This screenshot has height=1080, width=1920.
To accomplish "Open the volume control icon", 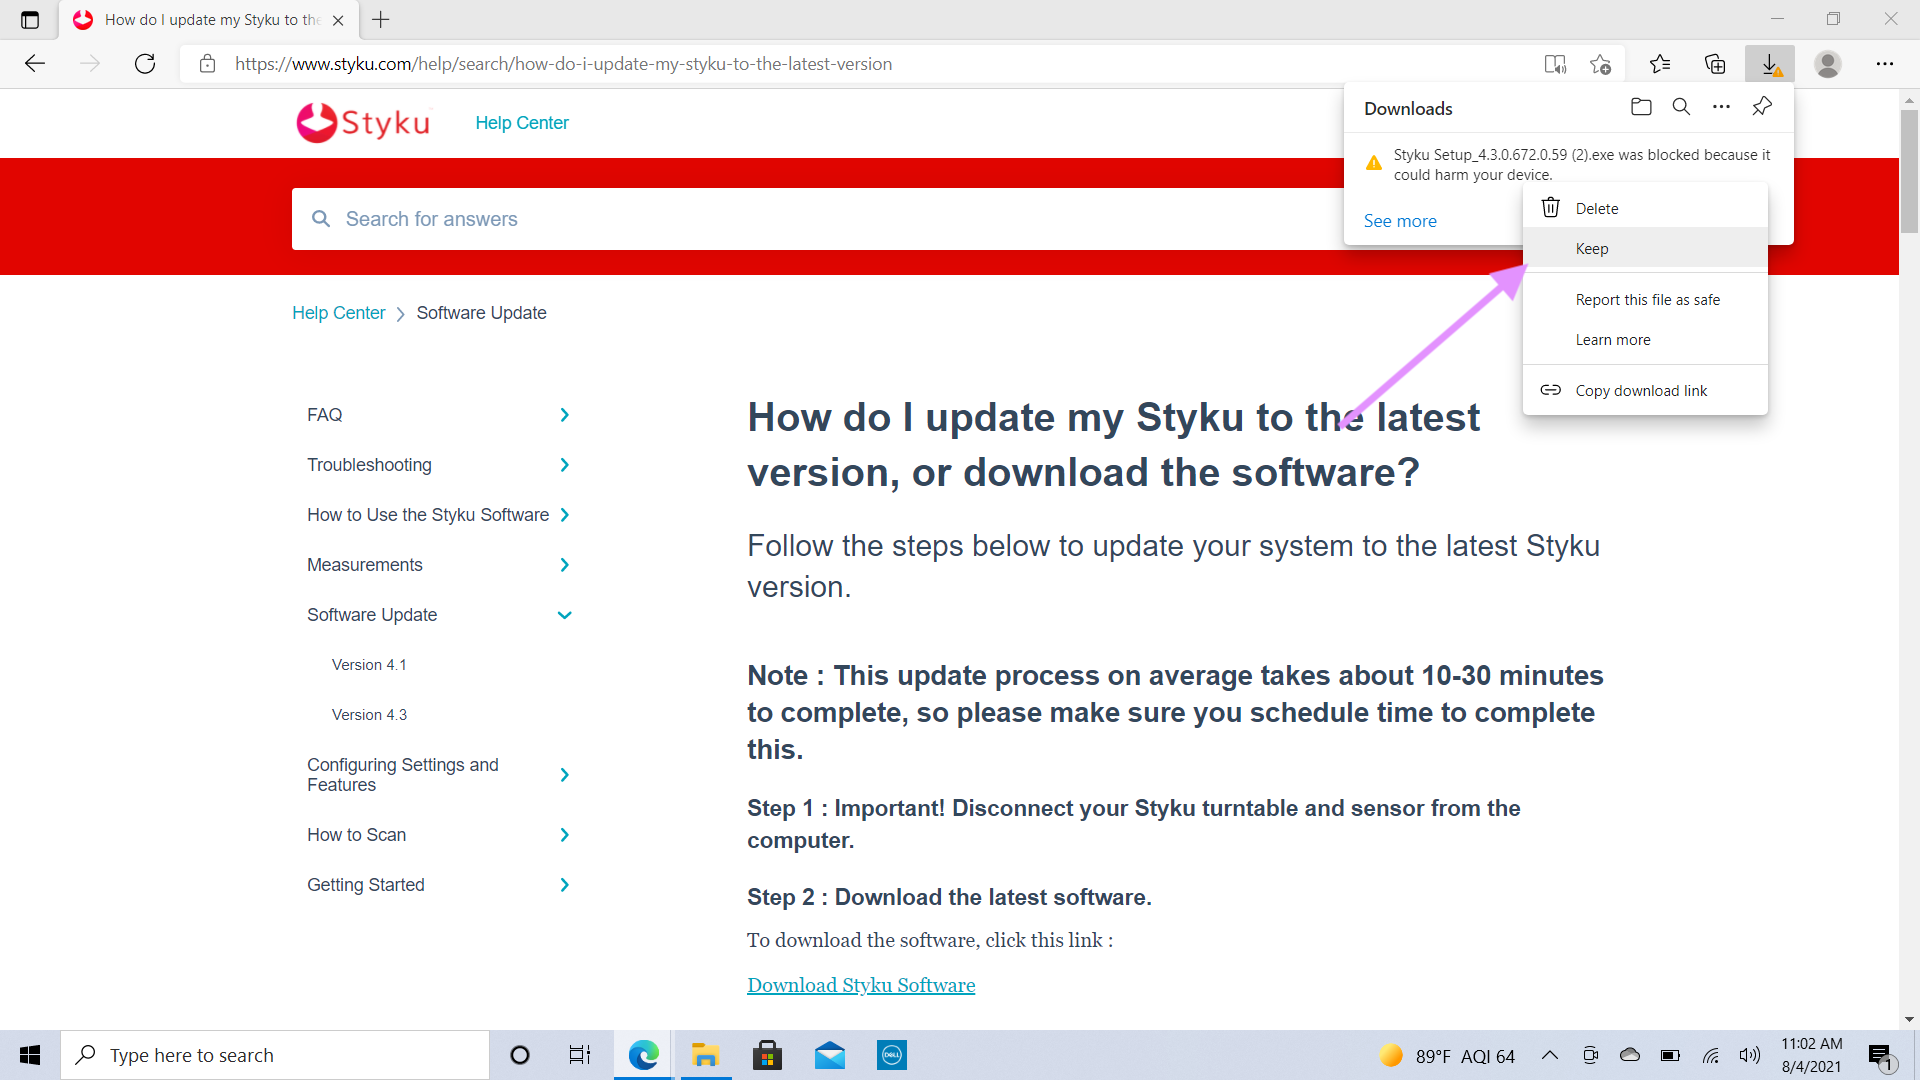I will pos(1749,1055).
